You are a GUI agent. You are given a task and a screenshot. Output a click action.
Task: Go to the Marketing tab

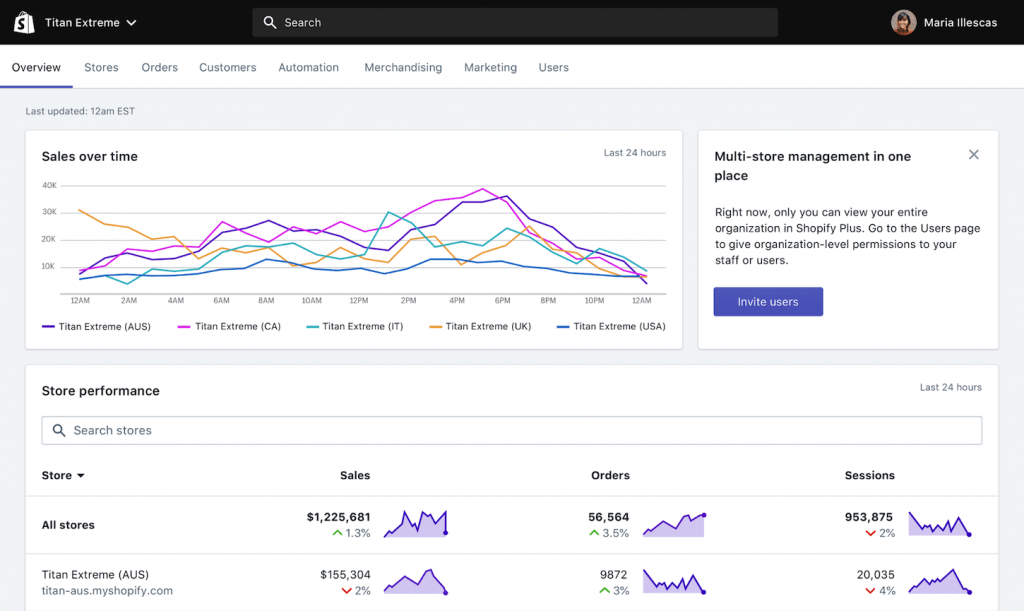[x=490, y=67]
